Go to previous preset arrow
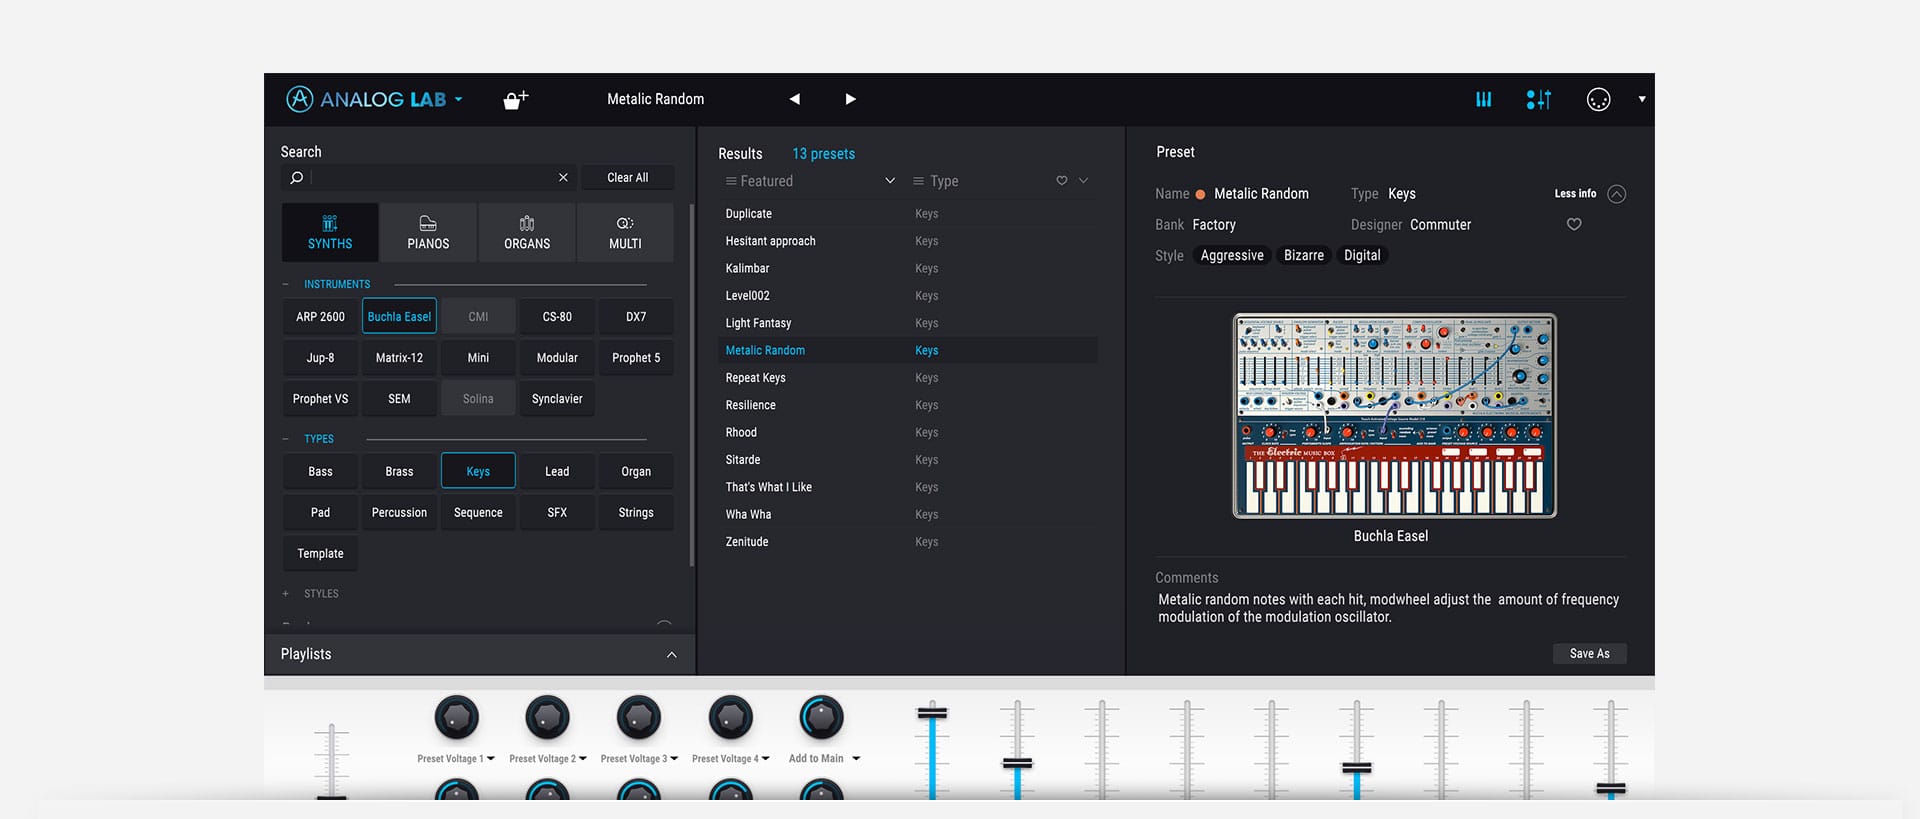This screenshot has height=819, width=1920. coord(795,99)
